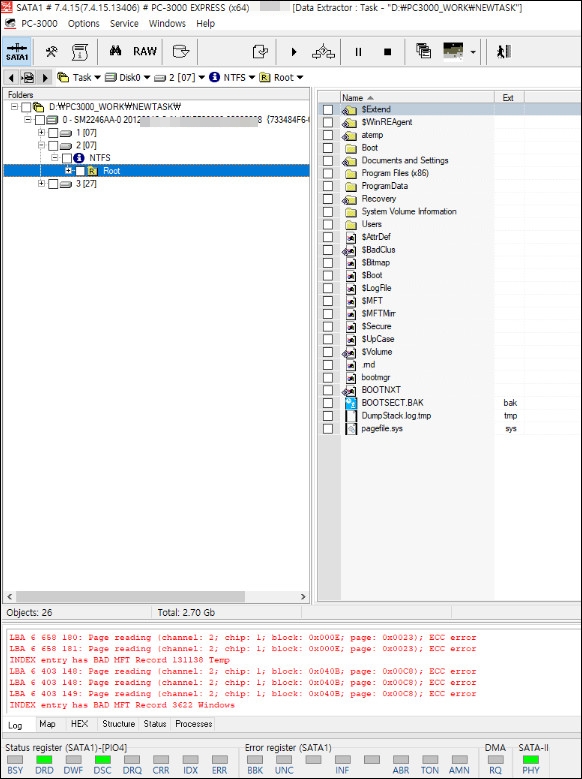Select the System Volume Information folder
Viewport: 582px width, 779px height.
click(409, 212)
